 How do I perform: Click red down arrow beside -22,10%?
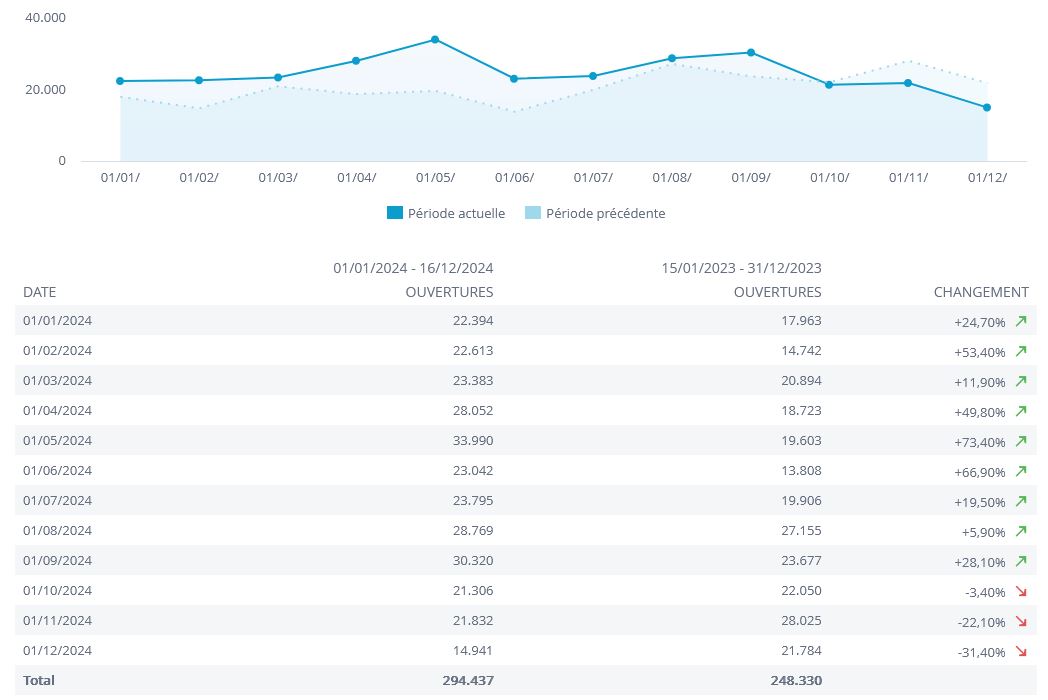click(1021, 621)
